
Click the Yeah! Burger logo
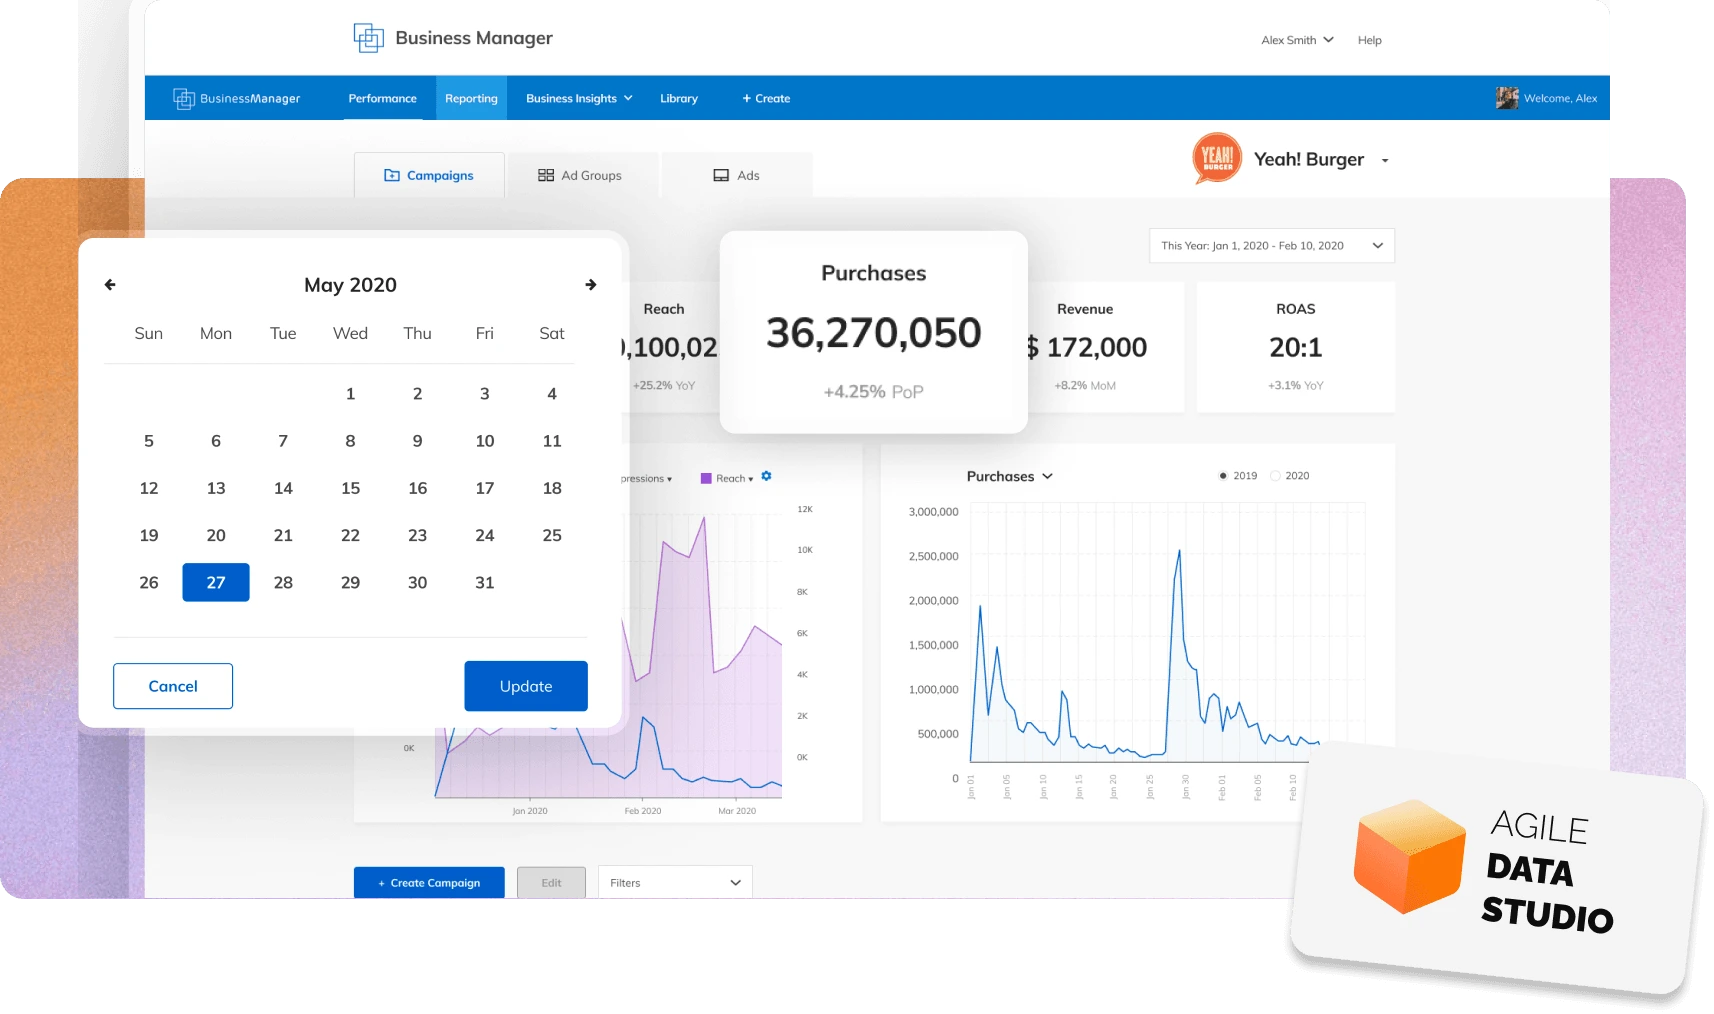[x=1216, y=159]
